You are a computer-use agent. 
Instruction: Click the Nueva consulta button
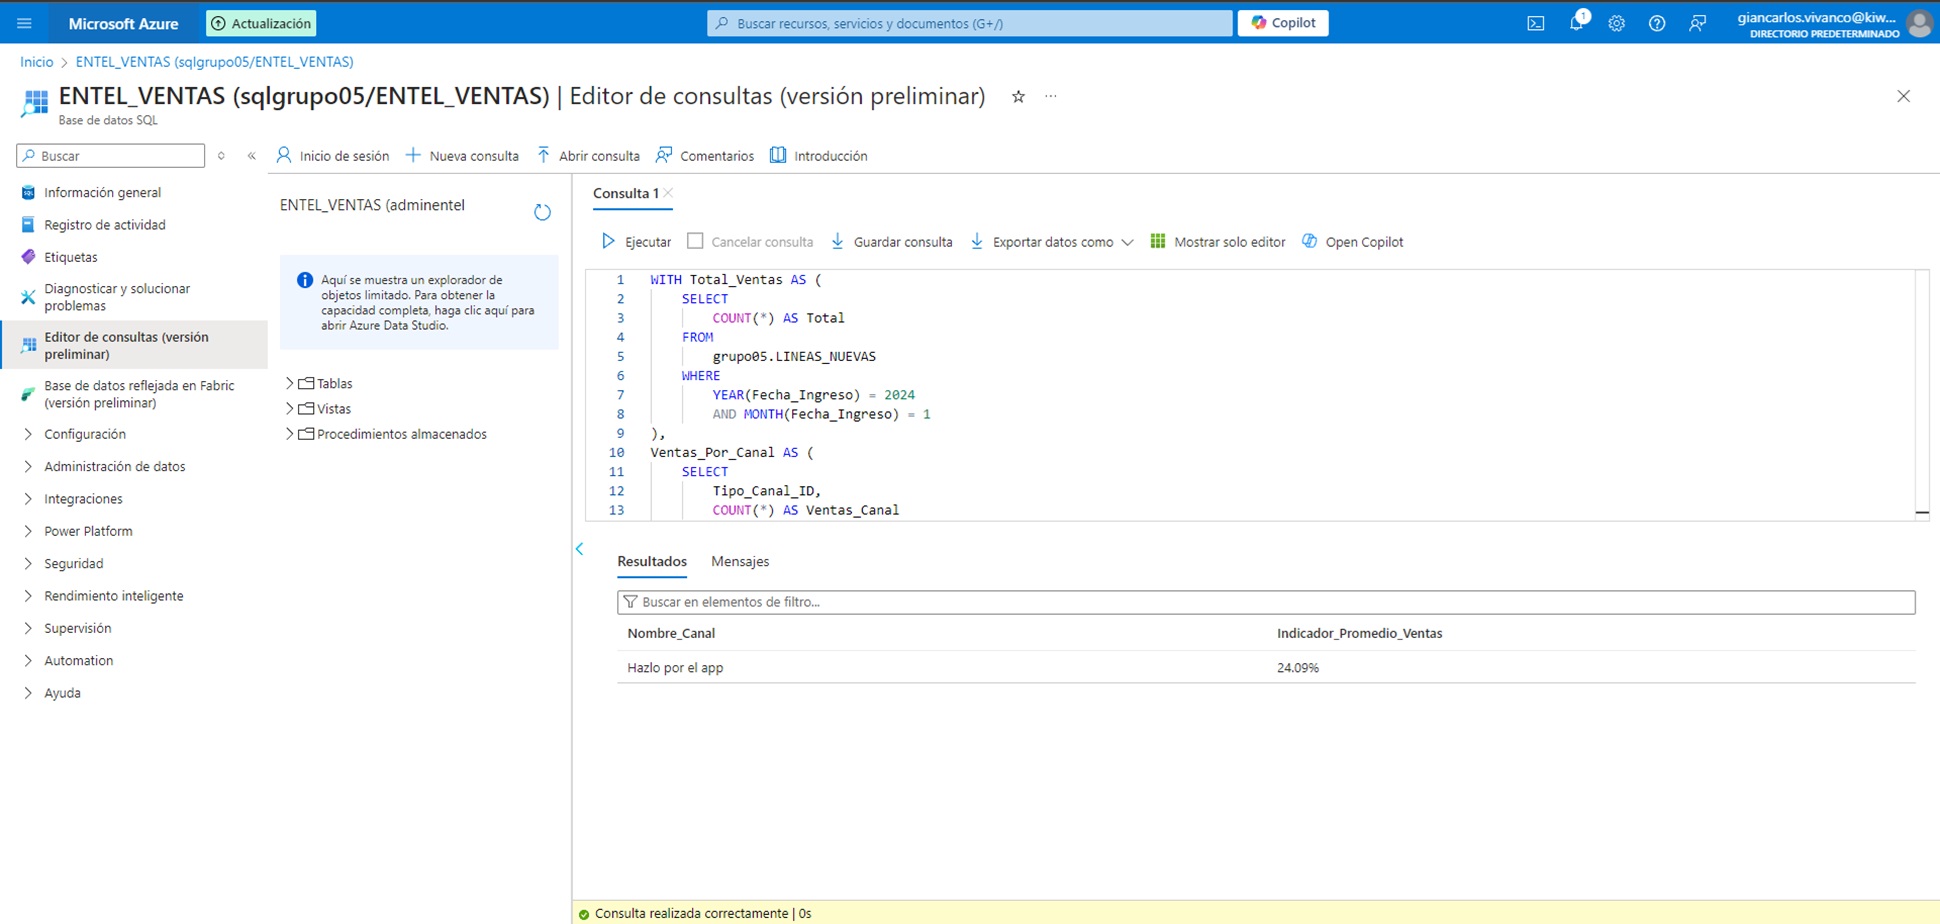pyautogui.click(x=462, y=156)
